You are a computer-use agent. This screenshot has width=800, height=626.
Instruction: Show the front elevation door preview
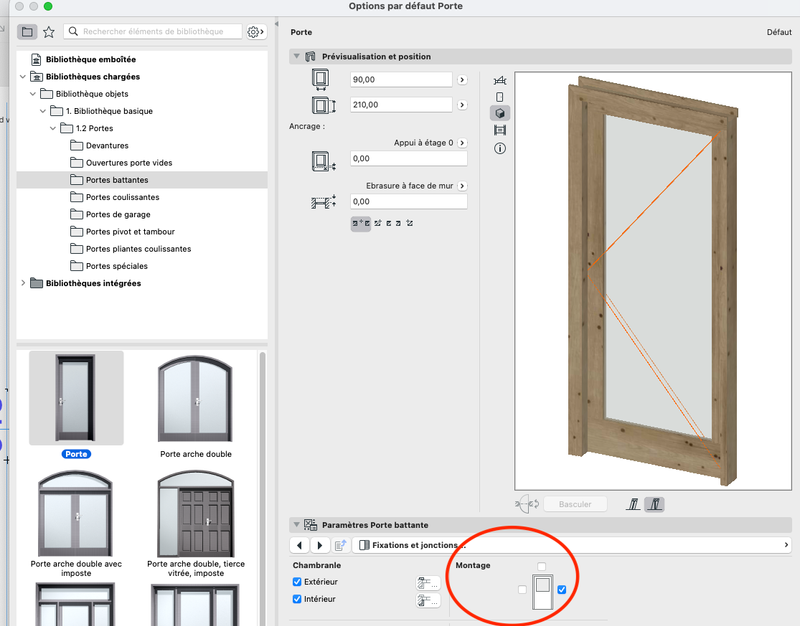coord(500,97)
